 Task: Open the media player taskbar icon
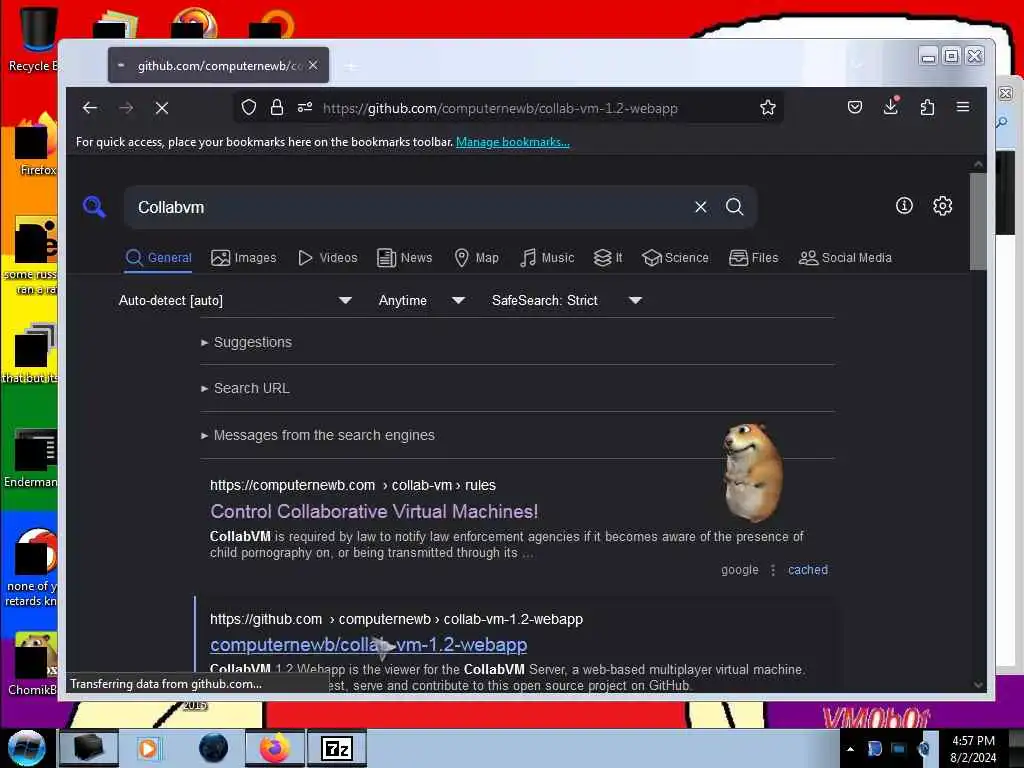coord(148,748)
